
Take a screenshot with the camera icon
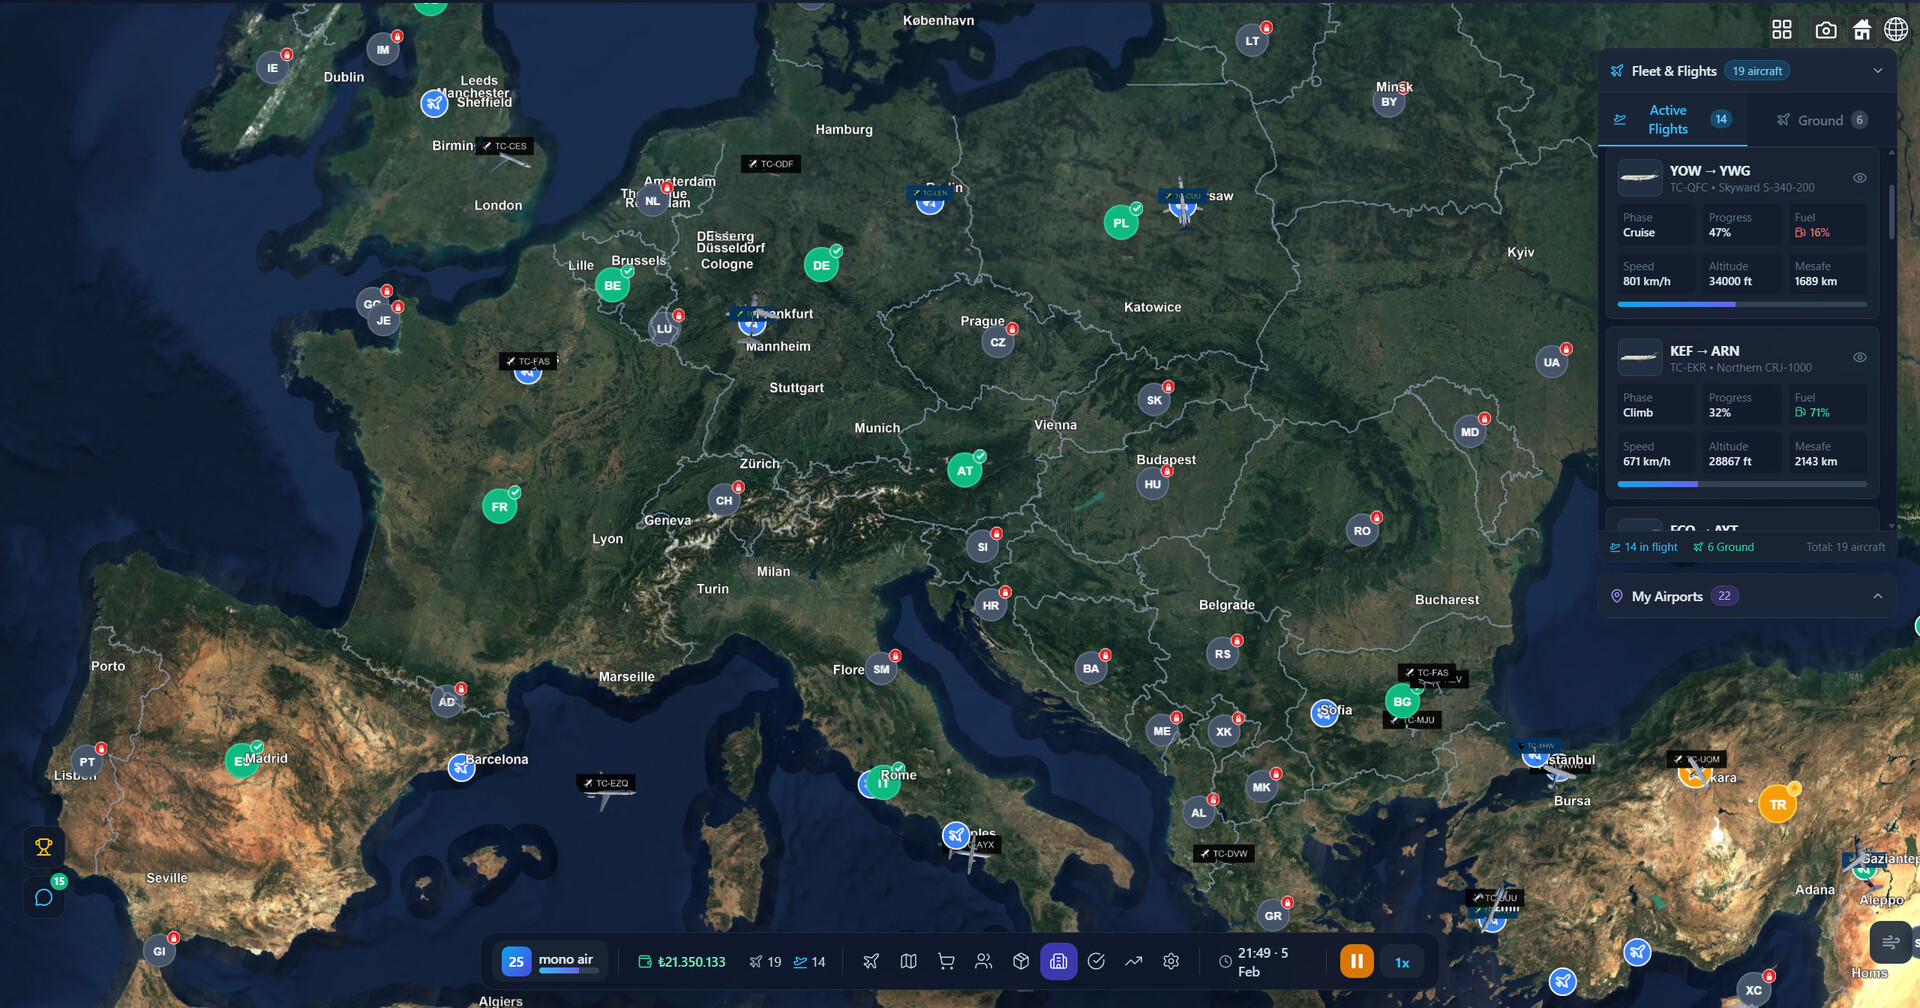[x=1825, y=30]
